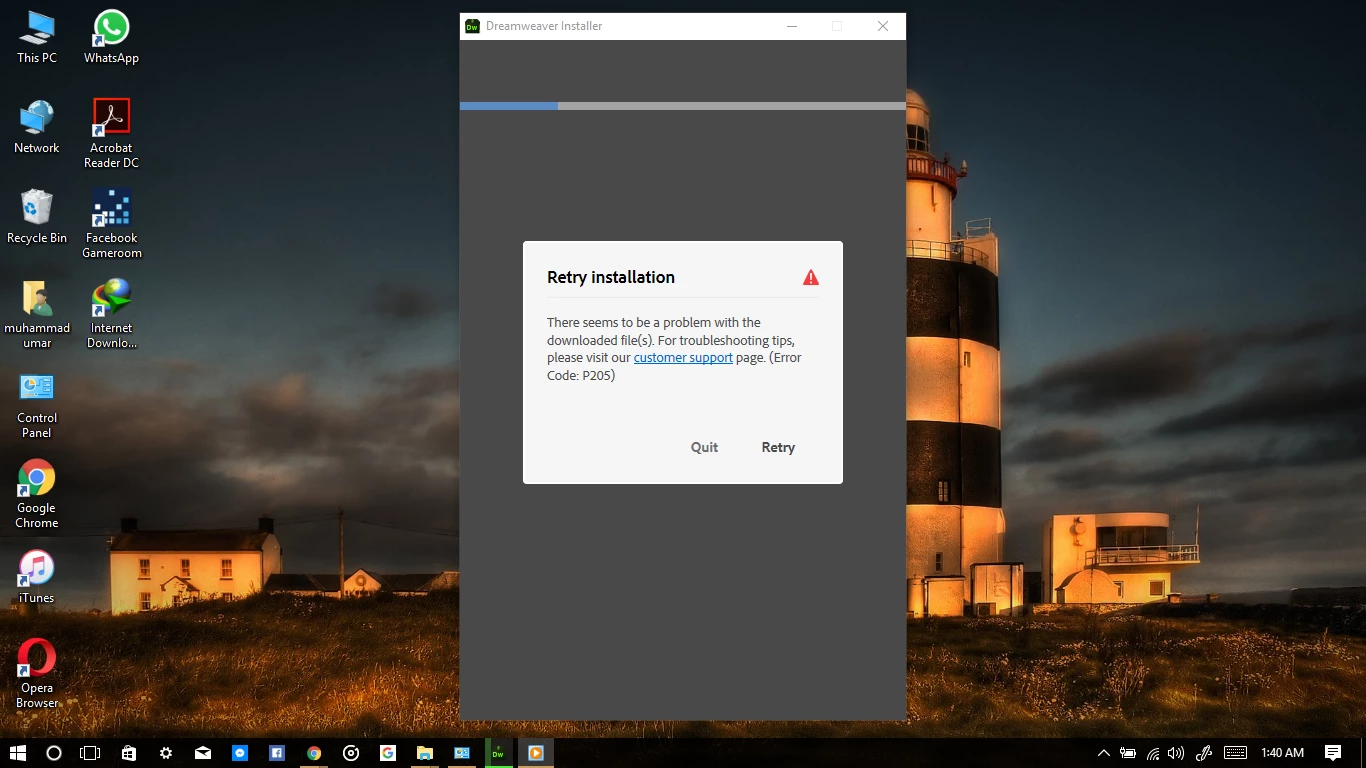Minimize the Dreamweaver Installer window
Image resolution: width=1366 pixels, height=768 pixels.
tap(791, 26)
